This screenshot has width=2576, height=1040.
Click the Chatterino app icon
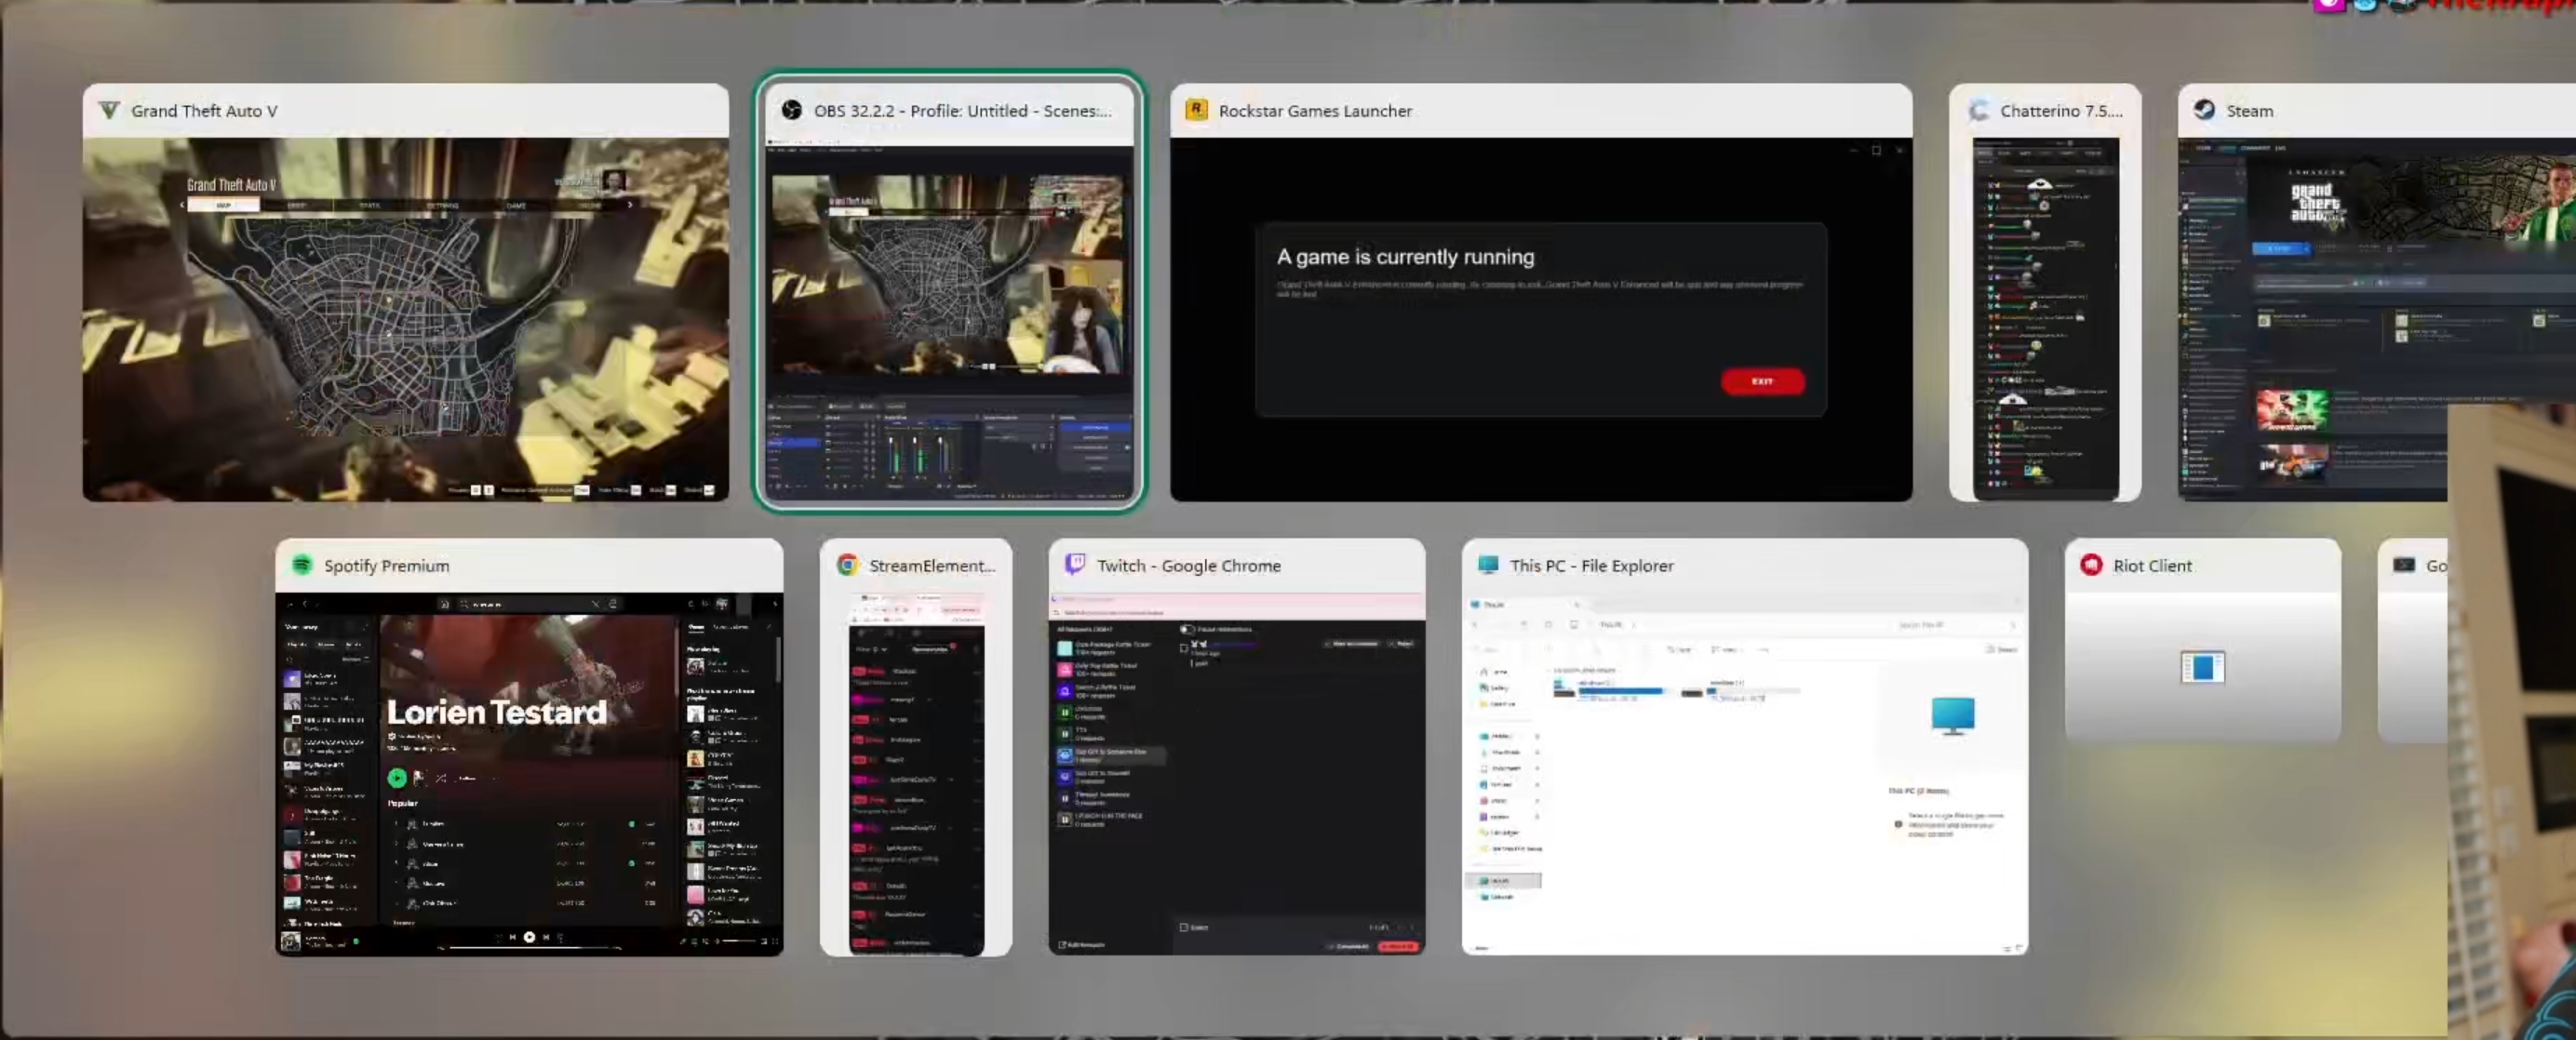(1978, 111)
